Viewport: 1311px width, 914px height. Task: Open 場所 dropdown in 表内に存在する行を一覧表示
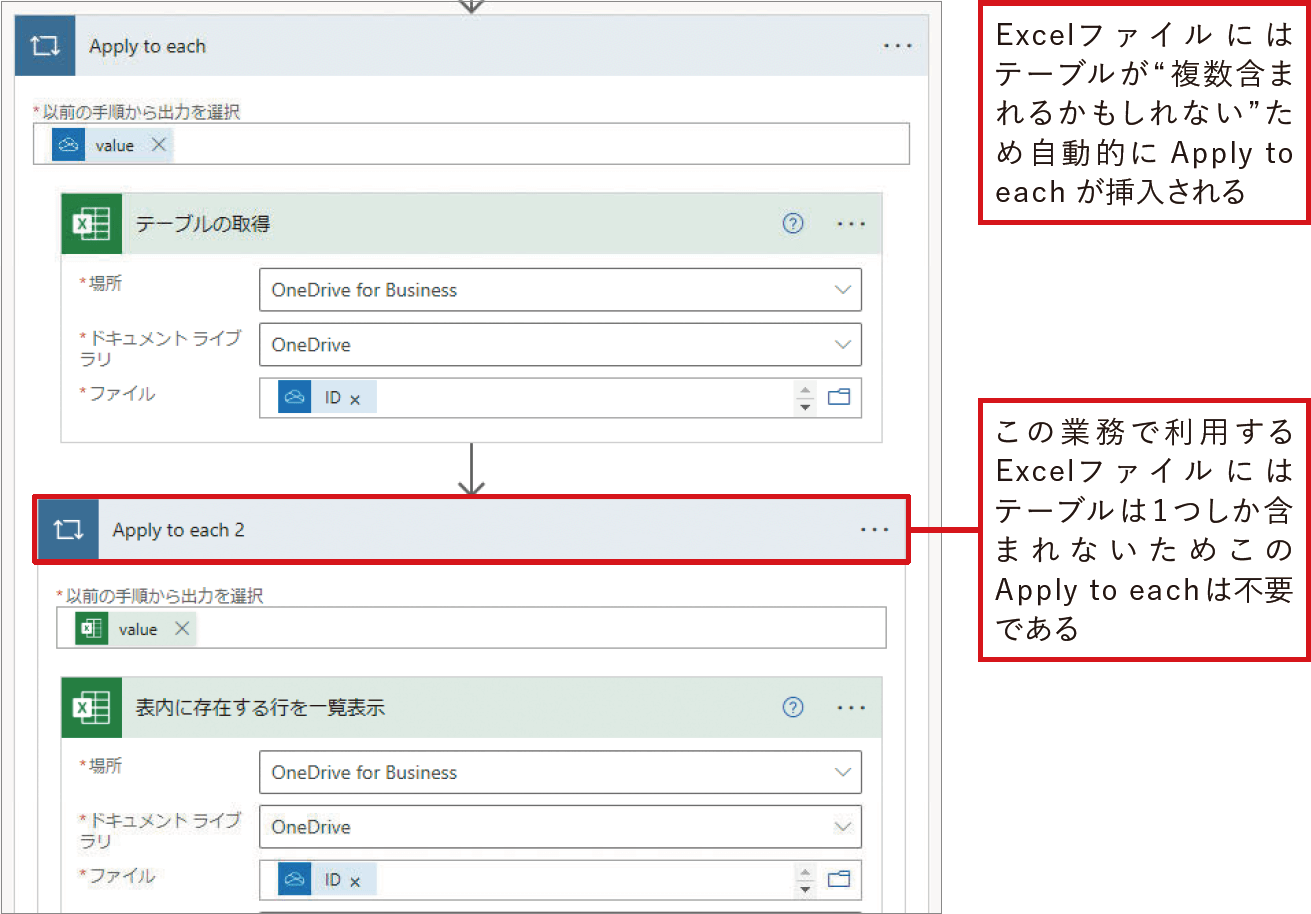pos(560,772)
